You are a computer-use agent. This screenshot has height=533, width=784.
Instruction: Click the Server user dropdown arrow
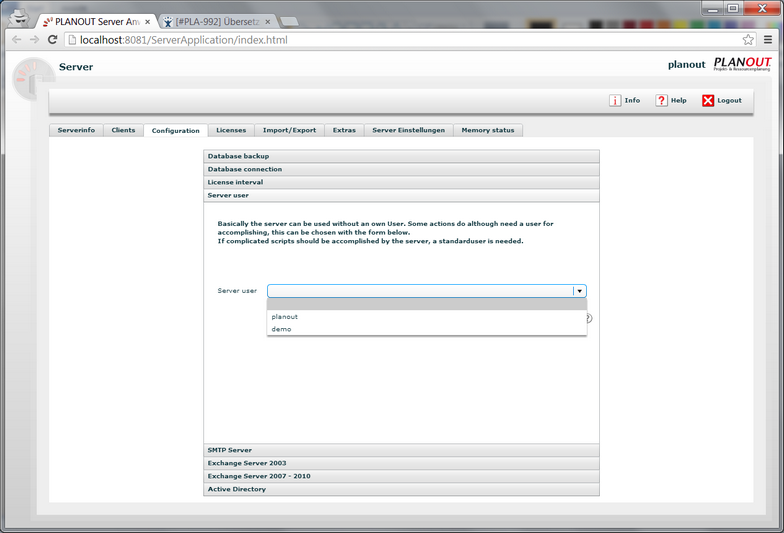[580, 291]
